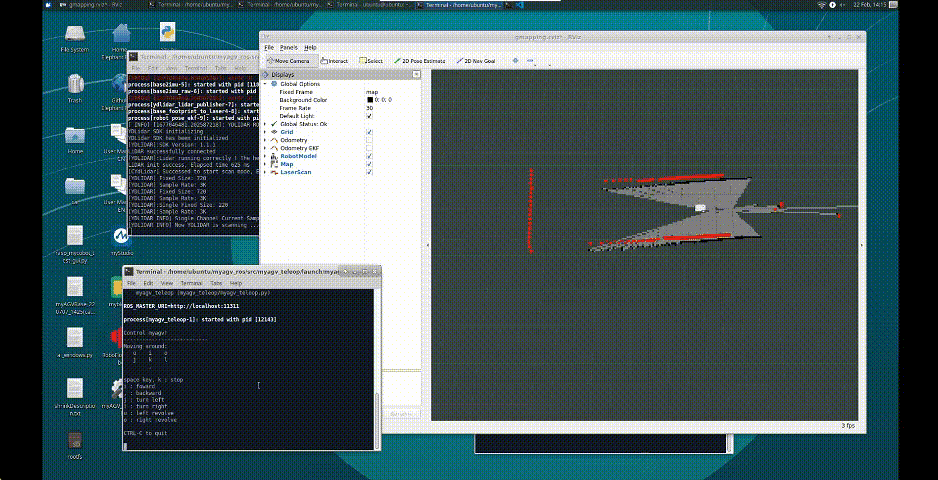Collapse the Global Options section
Image resolution: width=938 pixels, height=480 pixels.
[265, 84]
